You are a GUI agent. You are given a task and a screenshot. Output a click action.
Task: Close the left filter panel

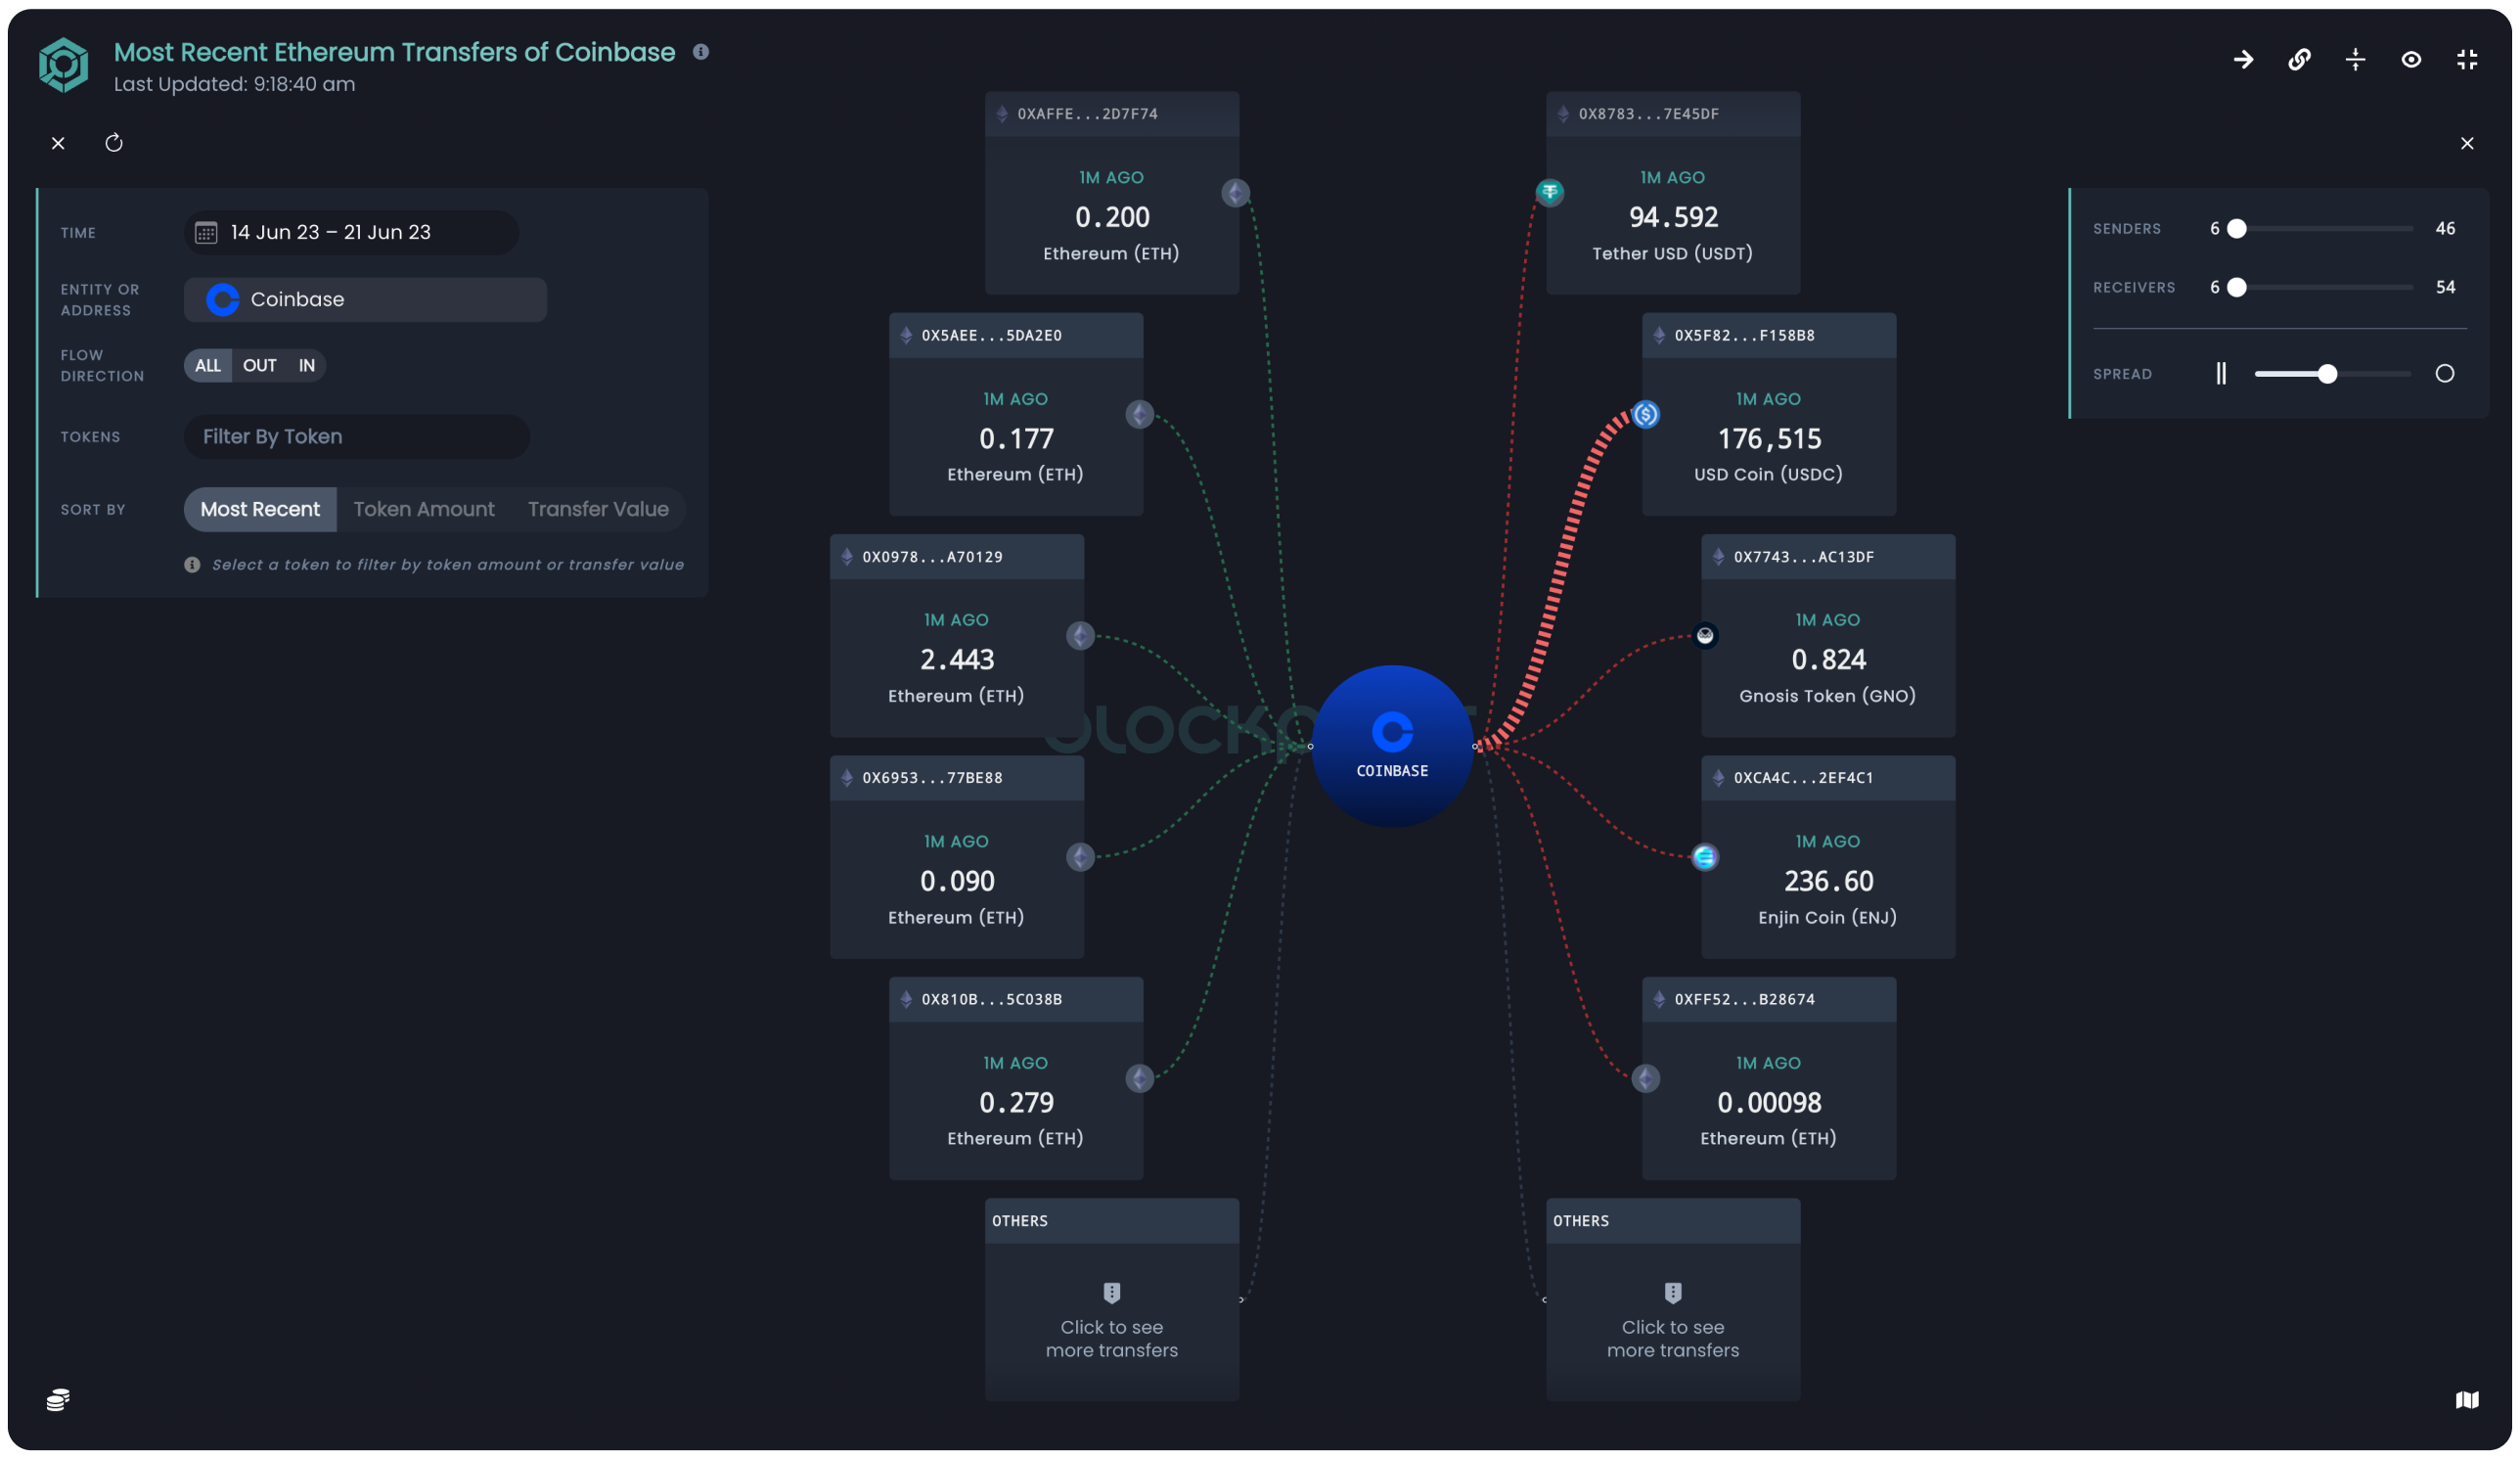pos(58,143)
